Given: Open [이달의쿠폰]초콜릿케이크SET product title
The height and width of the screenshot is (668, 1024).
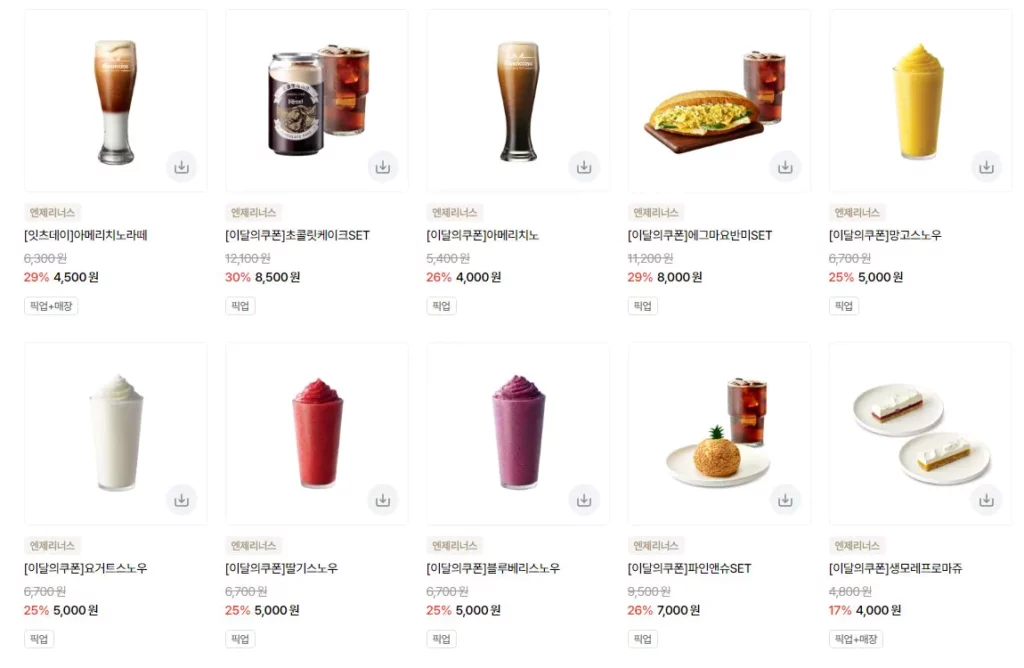Looking at the screenshot, I should [297, 235].
